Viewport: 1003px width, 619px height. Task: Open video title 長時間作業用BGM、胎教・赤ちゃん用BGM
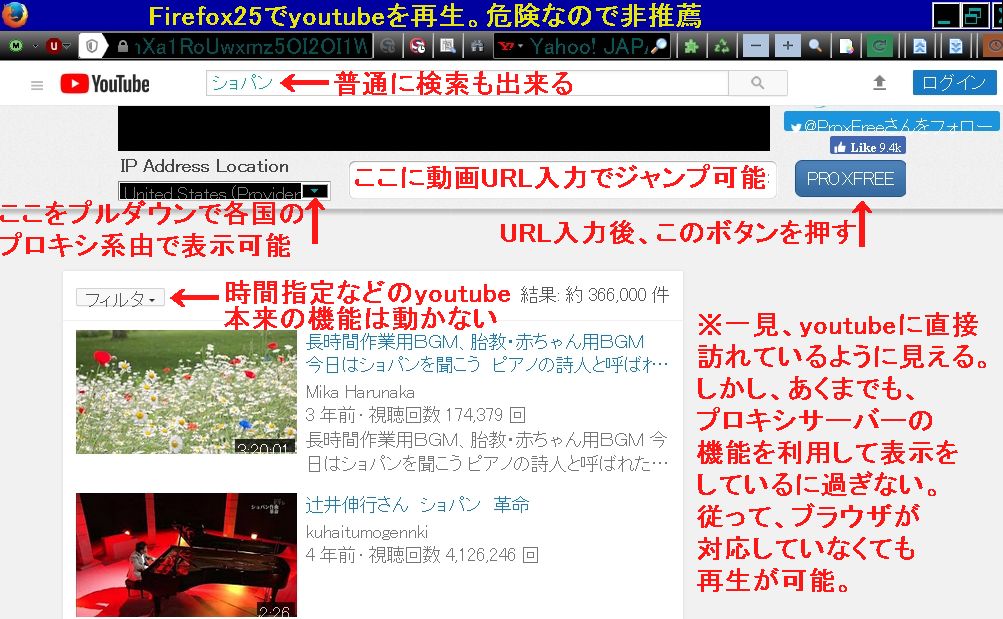pyautogui.click(x=487, y=353)
